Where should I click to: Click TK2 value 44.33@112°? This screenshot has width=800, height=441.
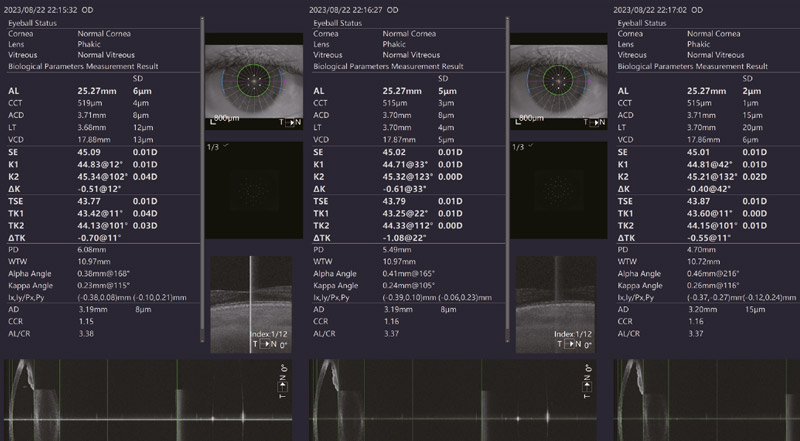pyautogui.click(x=407, y=226)
